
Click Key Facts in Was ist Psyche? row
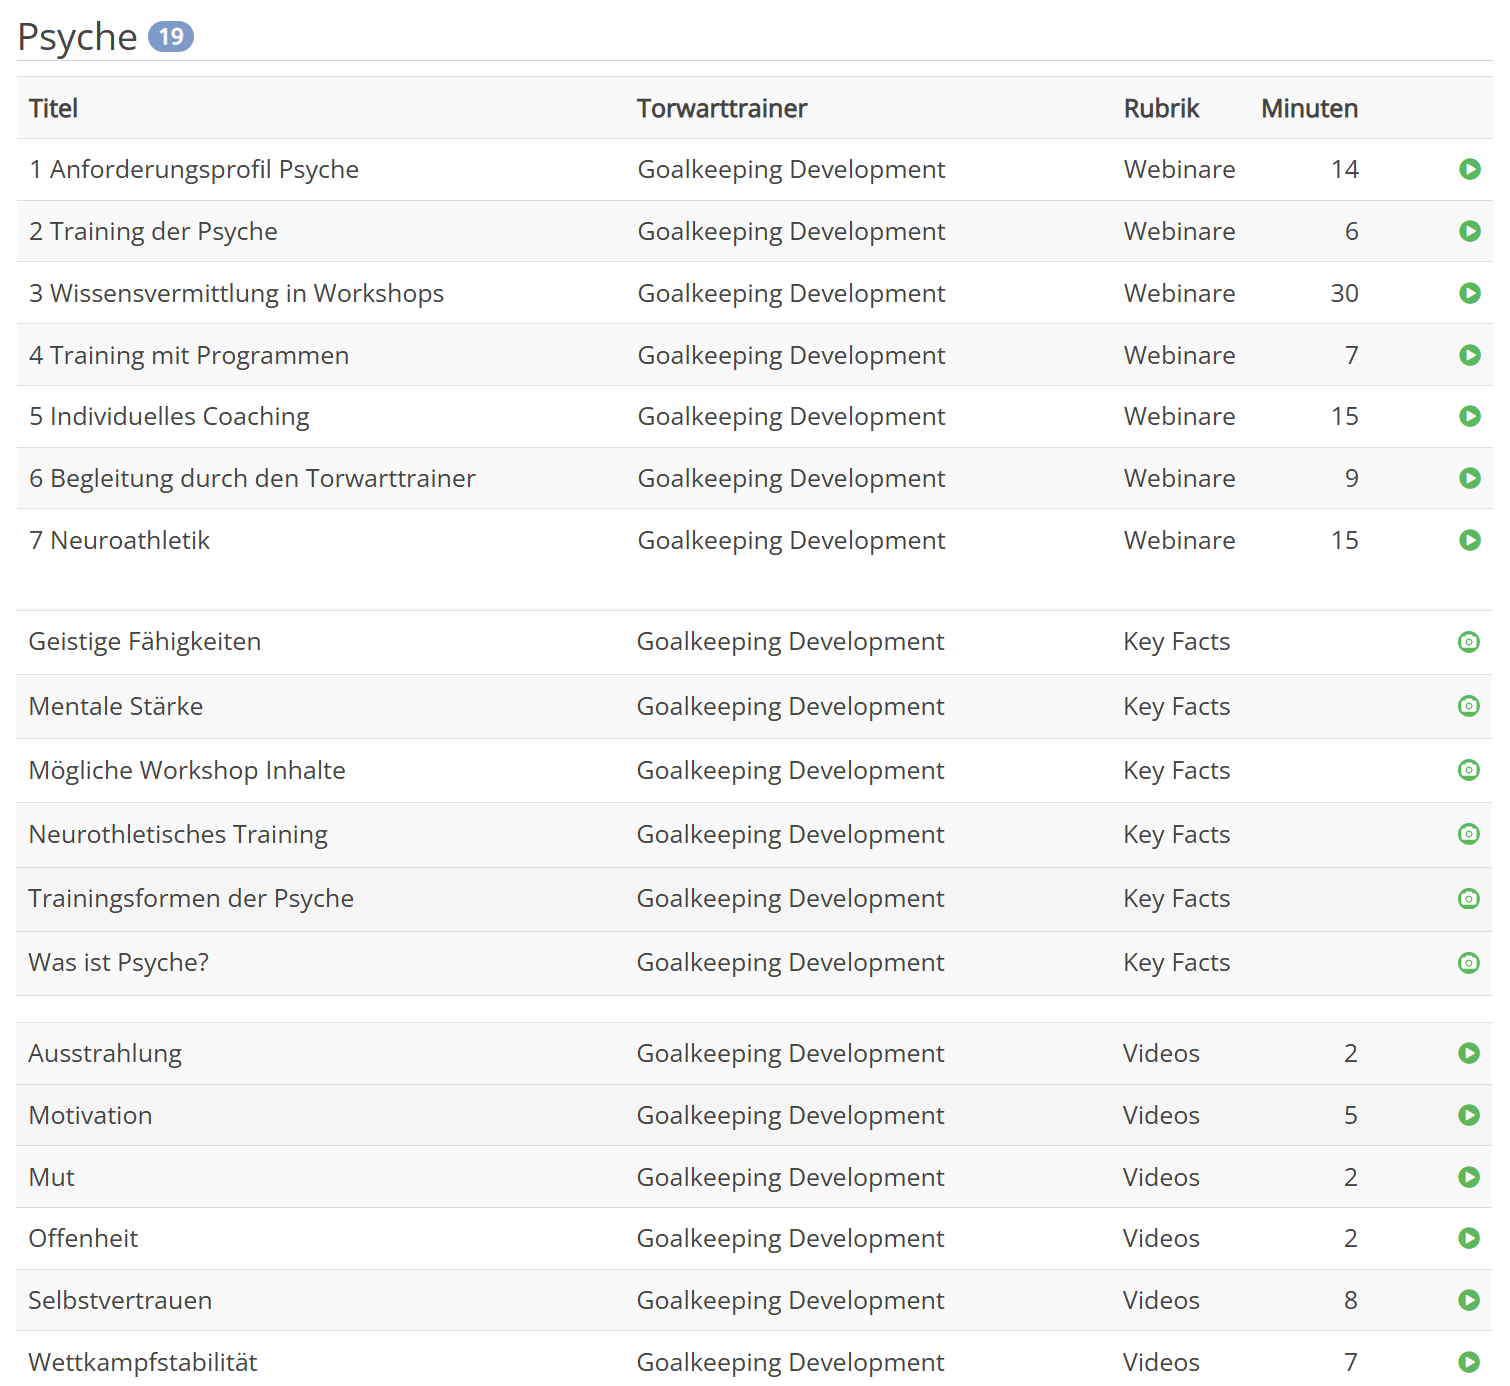1176,962
